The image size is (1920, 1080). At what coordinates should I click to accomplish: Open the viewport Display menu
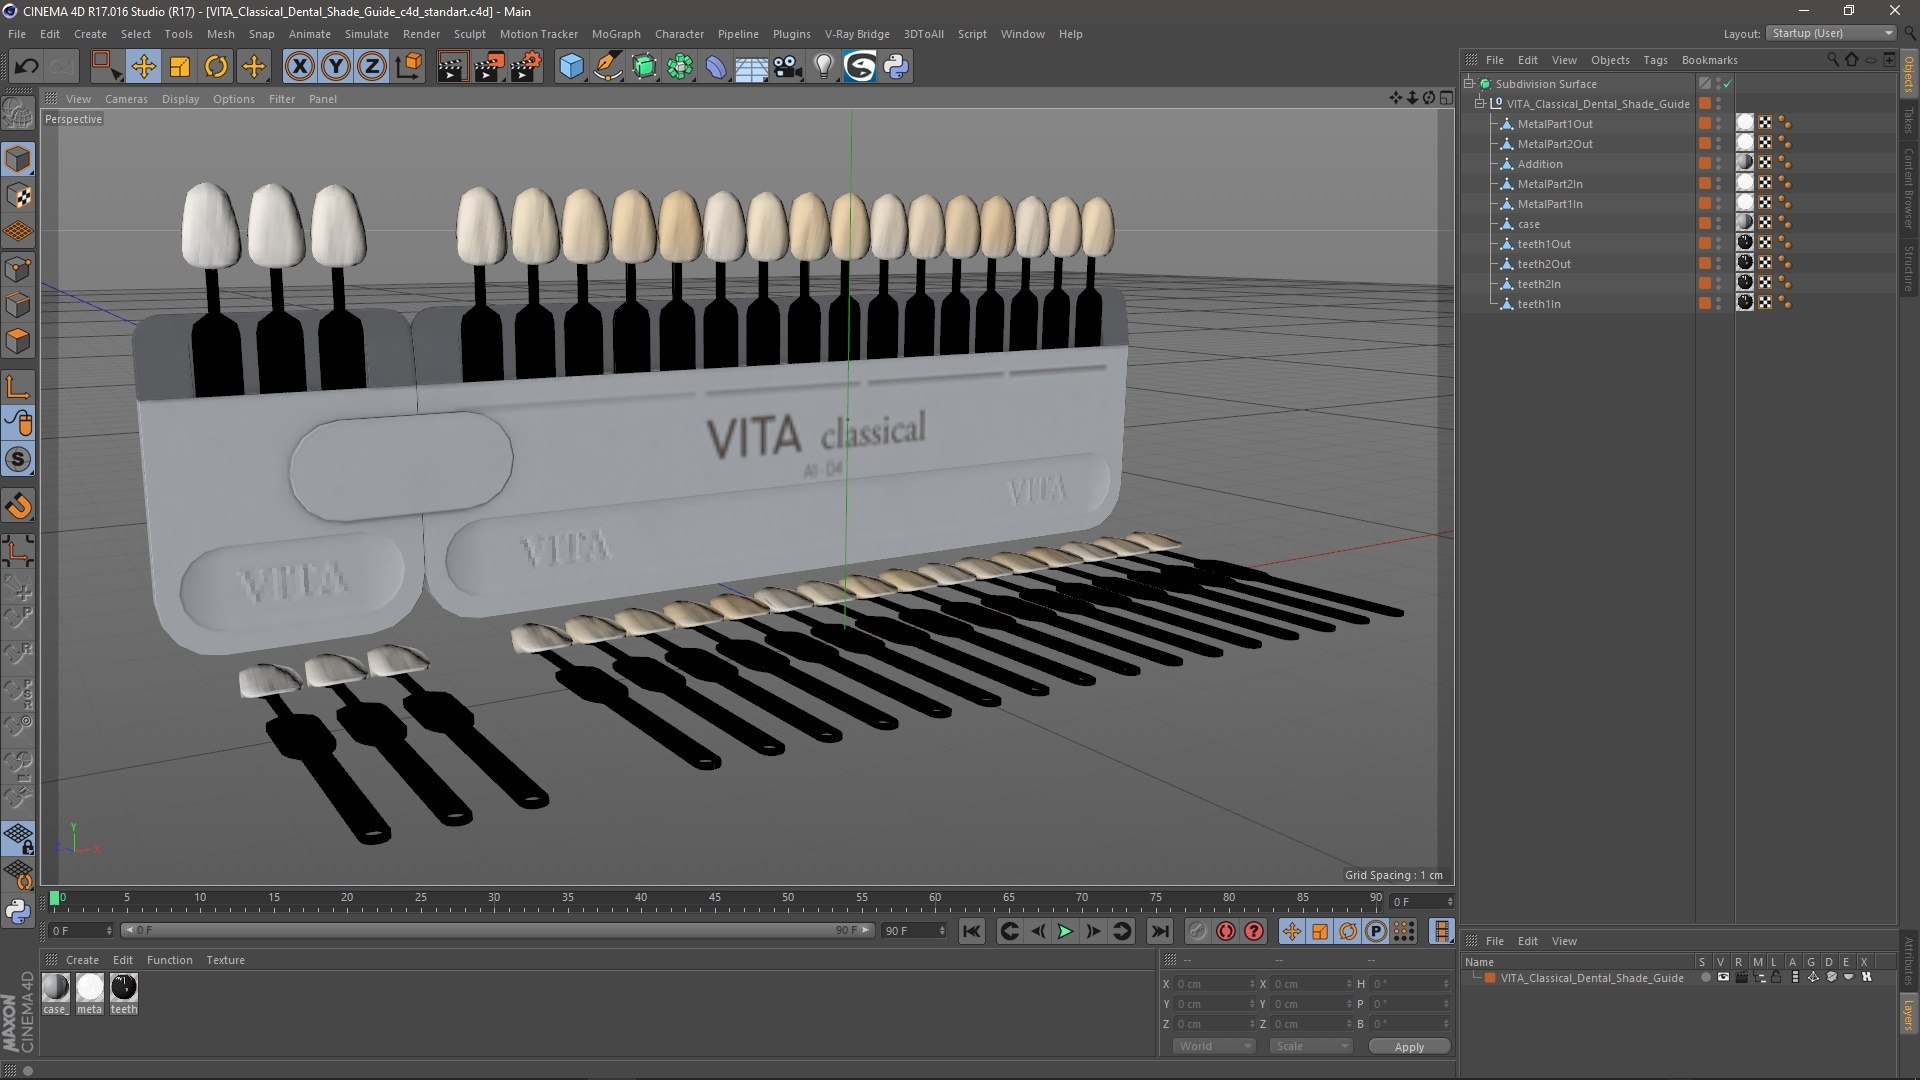181,99
